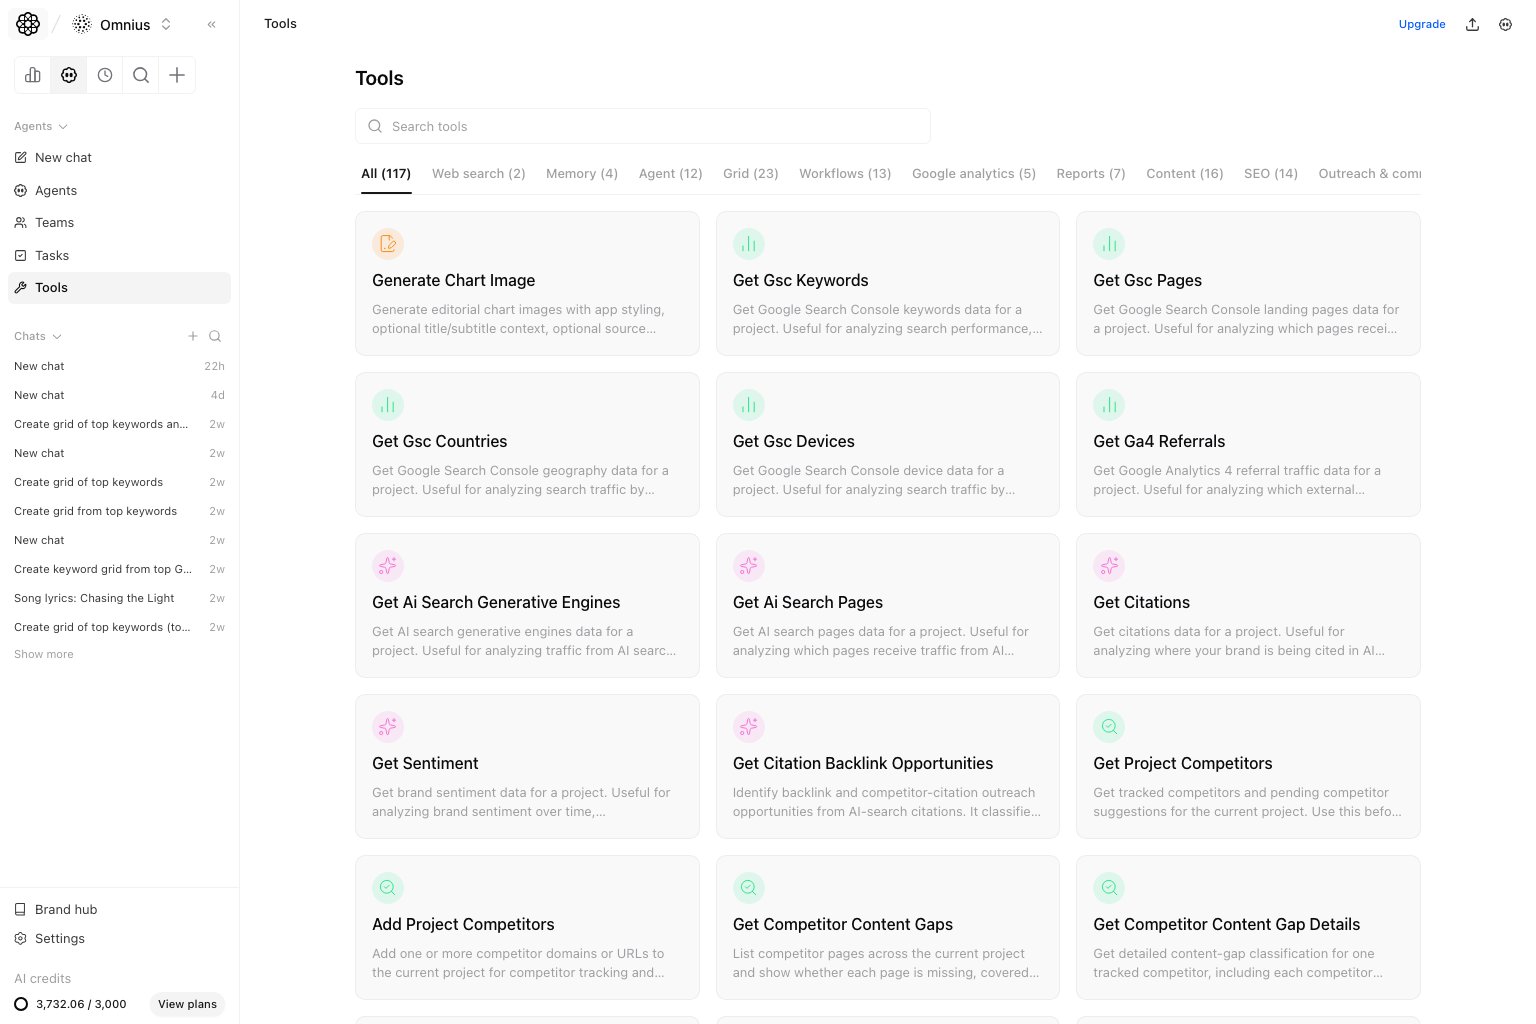Open Tools in sidebar menu
The width and height of the screenshot is (1536, 1024).
tap(119, 288)
